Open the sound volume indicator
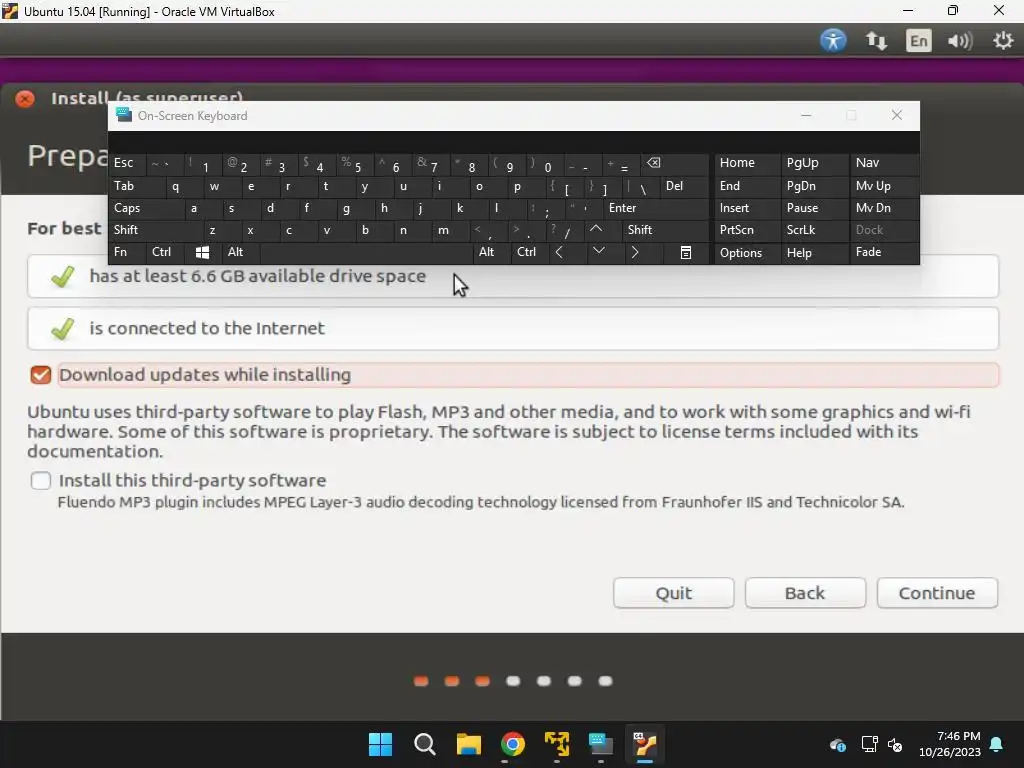 click(x=960, y=41)
